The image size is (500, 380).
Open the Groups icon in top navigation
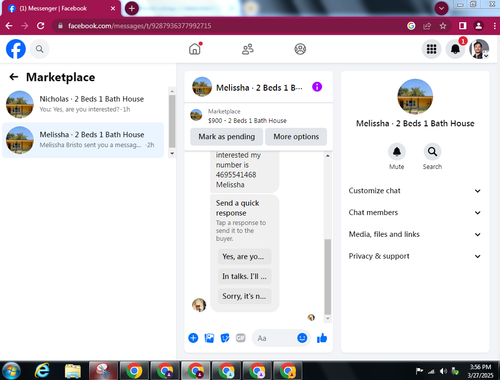point(300,49)
